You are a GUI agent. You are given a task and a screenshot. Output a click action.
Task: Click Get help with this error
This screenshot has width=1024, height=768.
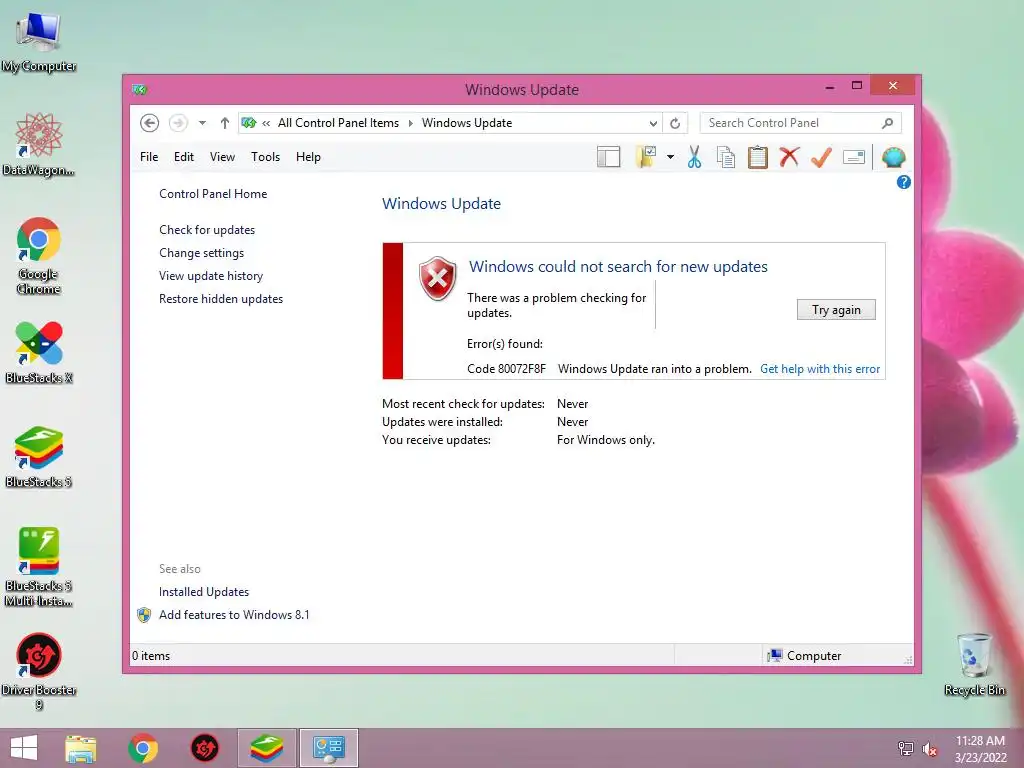click(820, 369)
